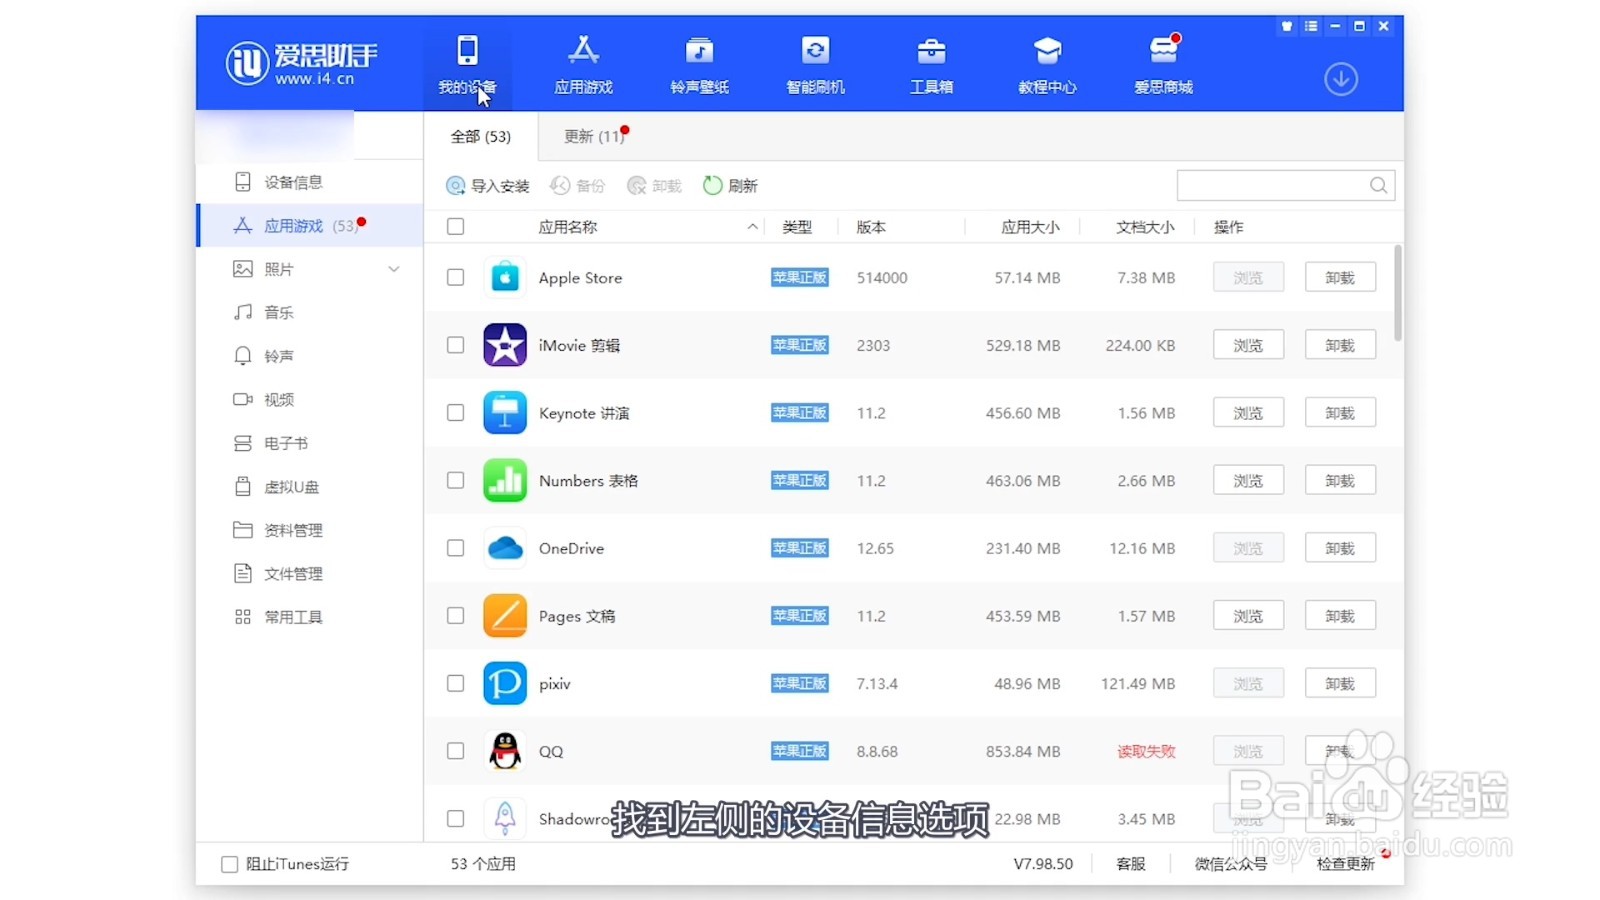
Task: Sort by 类型 column header
Action: [x=797, y=227]
